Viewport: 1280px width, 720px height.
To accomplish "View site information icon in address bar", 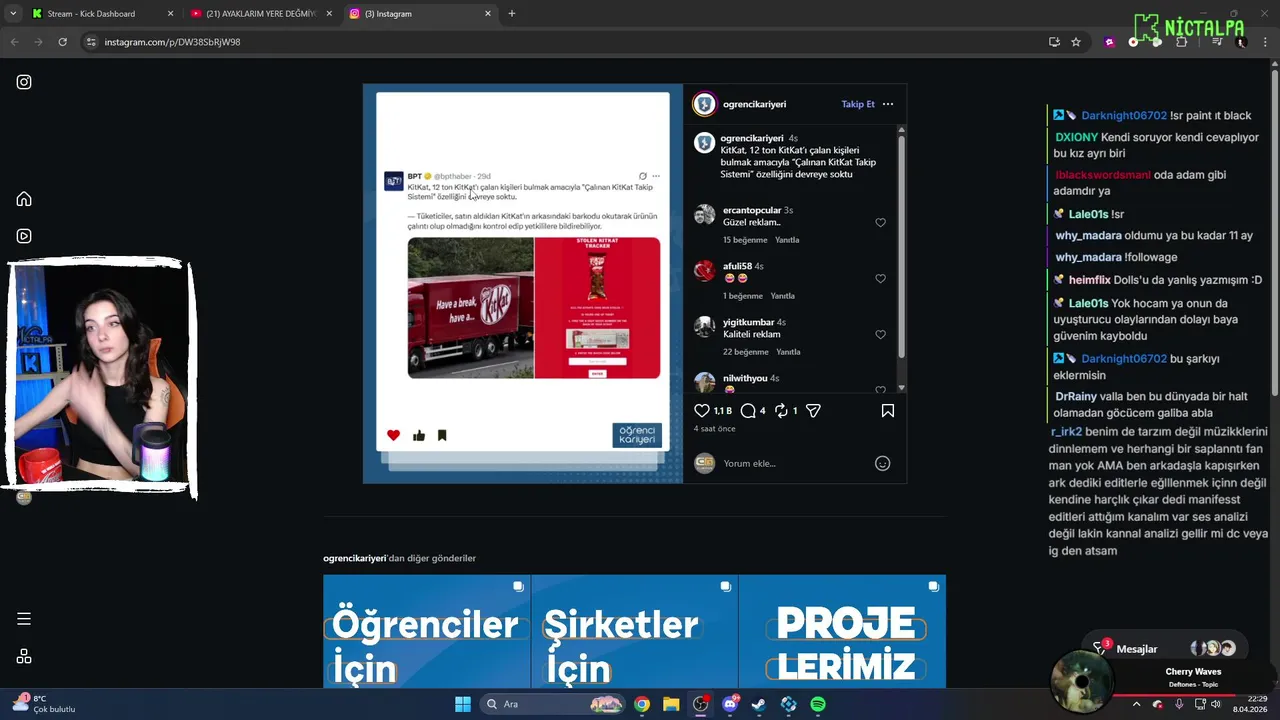I will click(x=91, y=42).
